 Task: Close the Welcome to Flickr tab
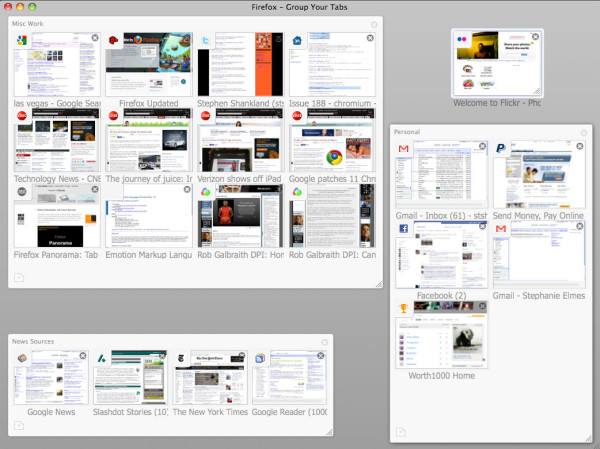[535, 36]
